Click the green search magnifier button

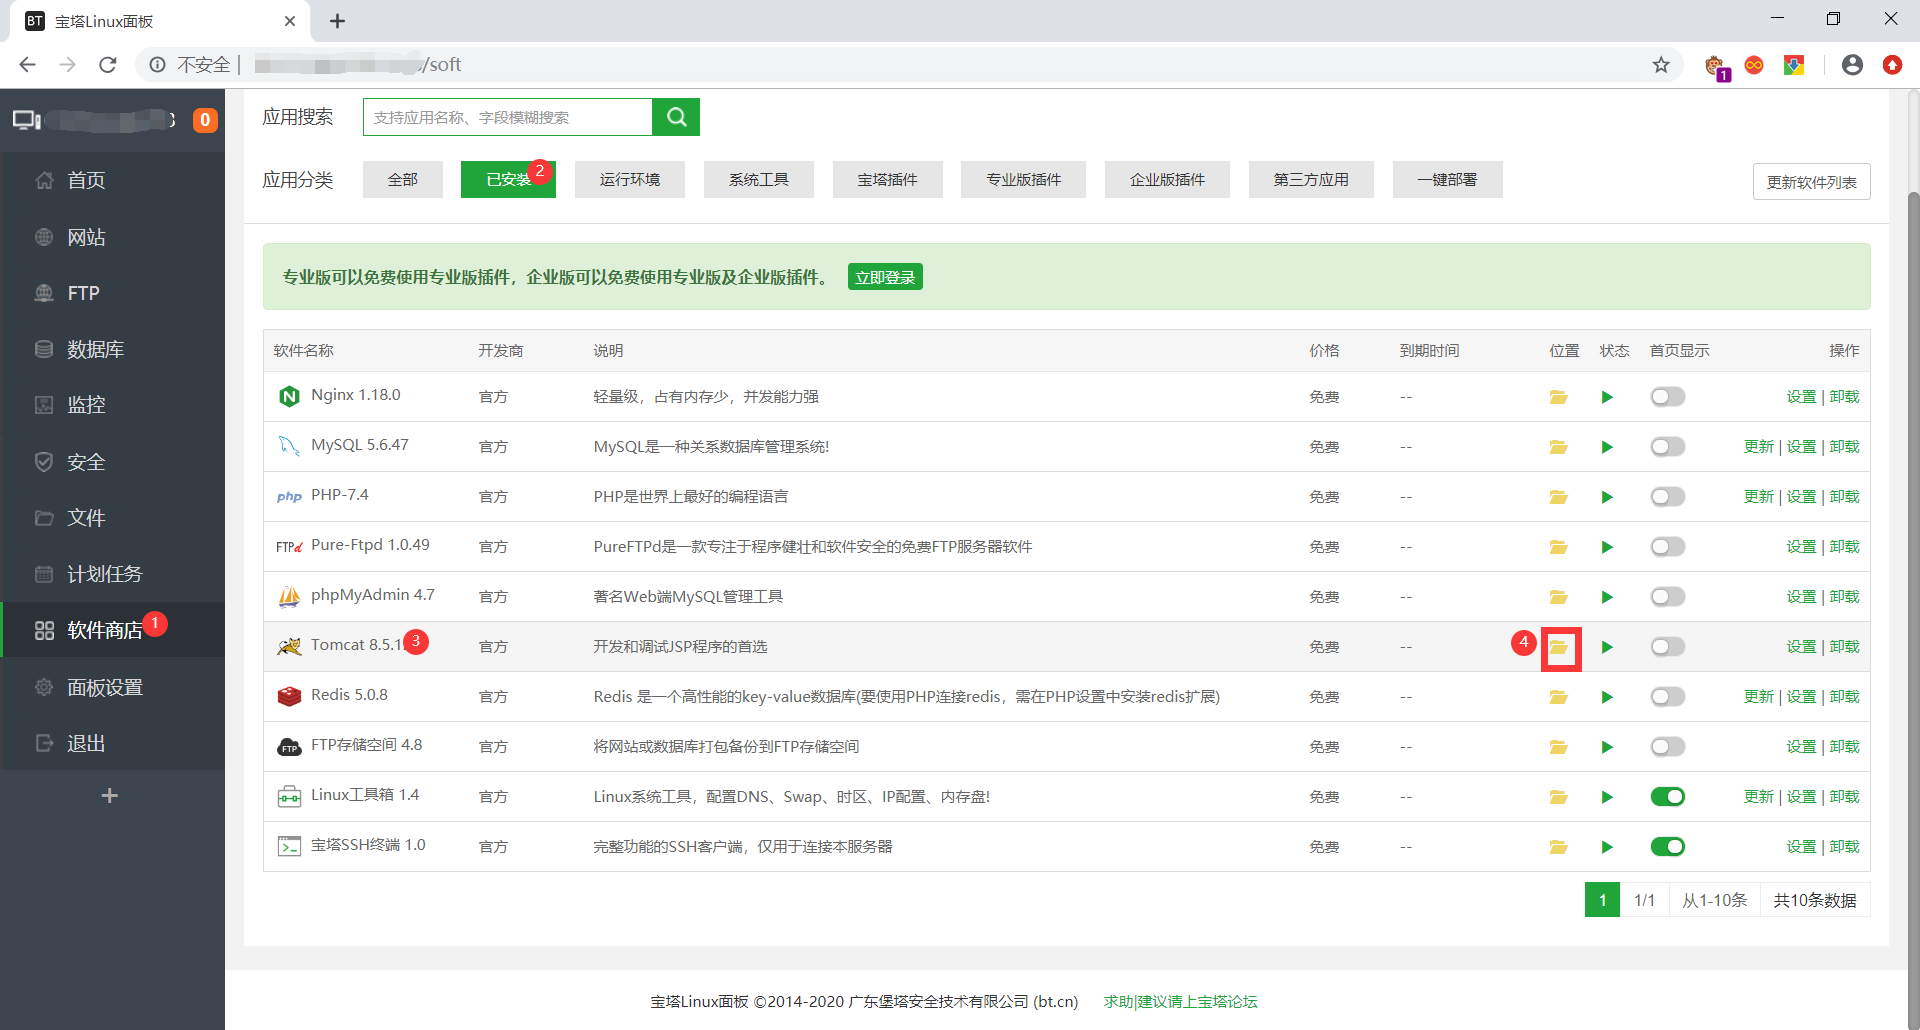pos(676,117)
